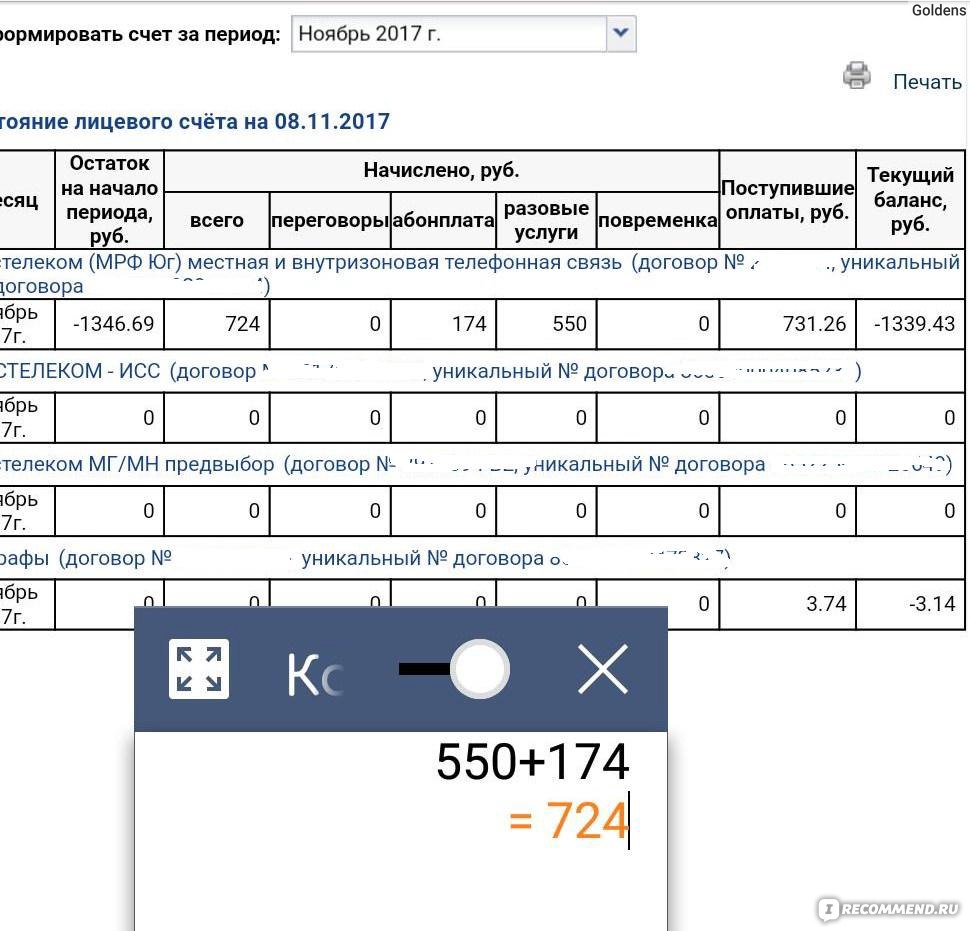The width and height of the screenshot is (970, 931).
Task: Open the 'Печать' print link
Action: [927, 82]
